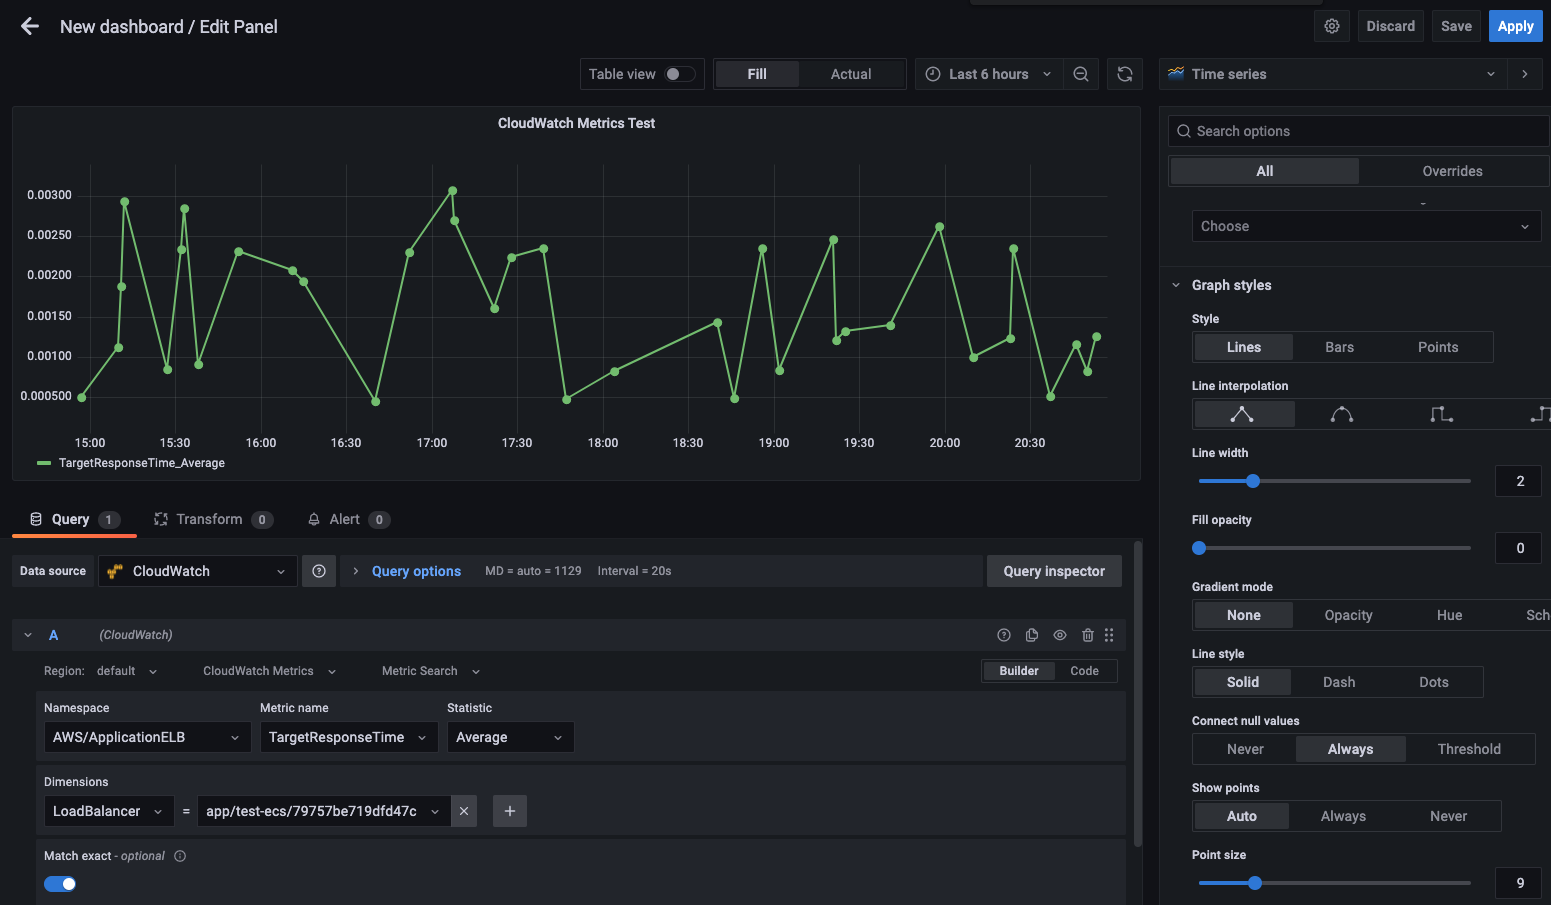Click the zoom out time range icon

tap(1081, 74)
